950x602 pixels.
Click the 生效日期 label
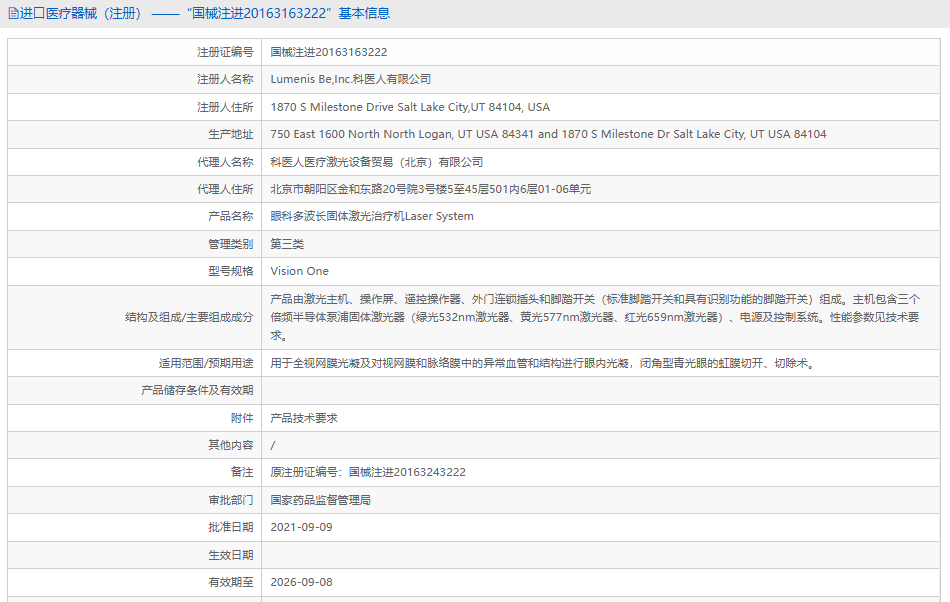click(230, 555)
